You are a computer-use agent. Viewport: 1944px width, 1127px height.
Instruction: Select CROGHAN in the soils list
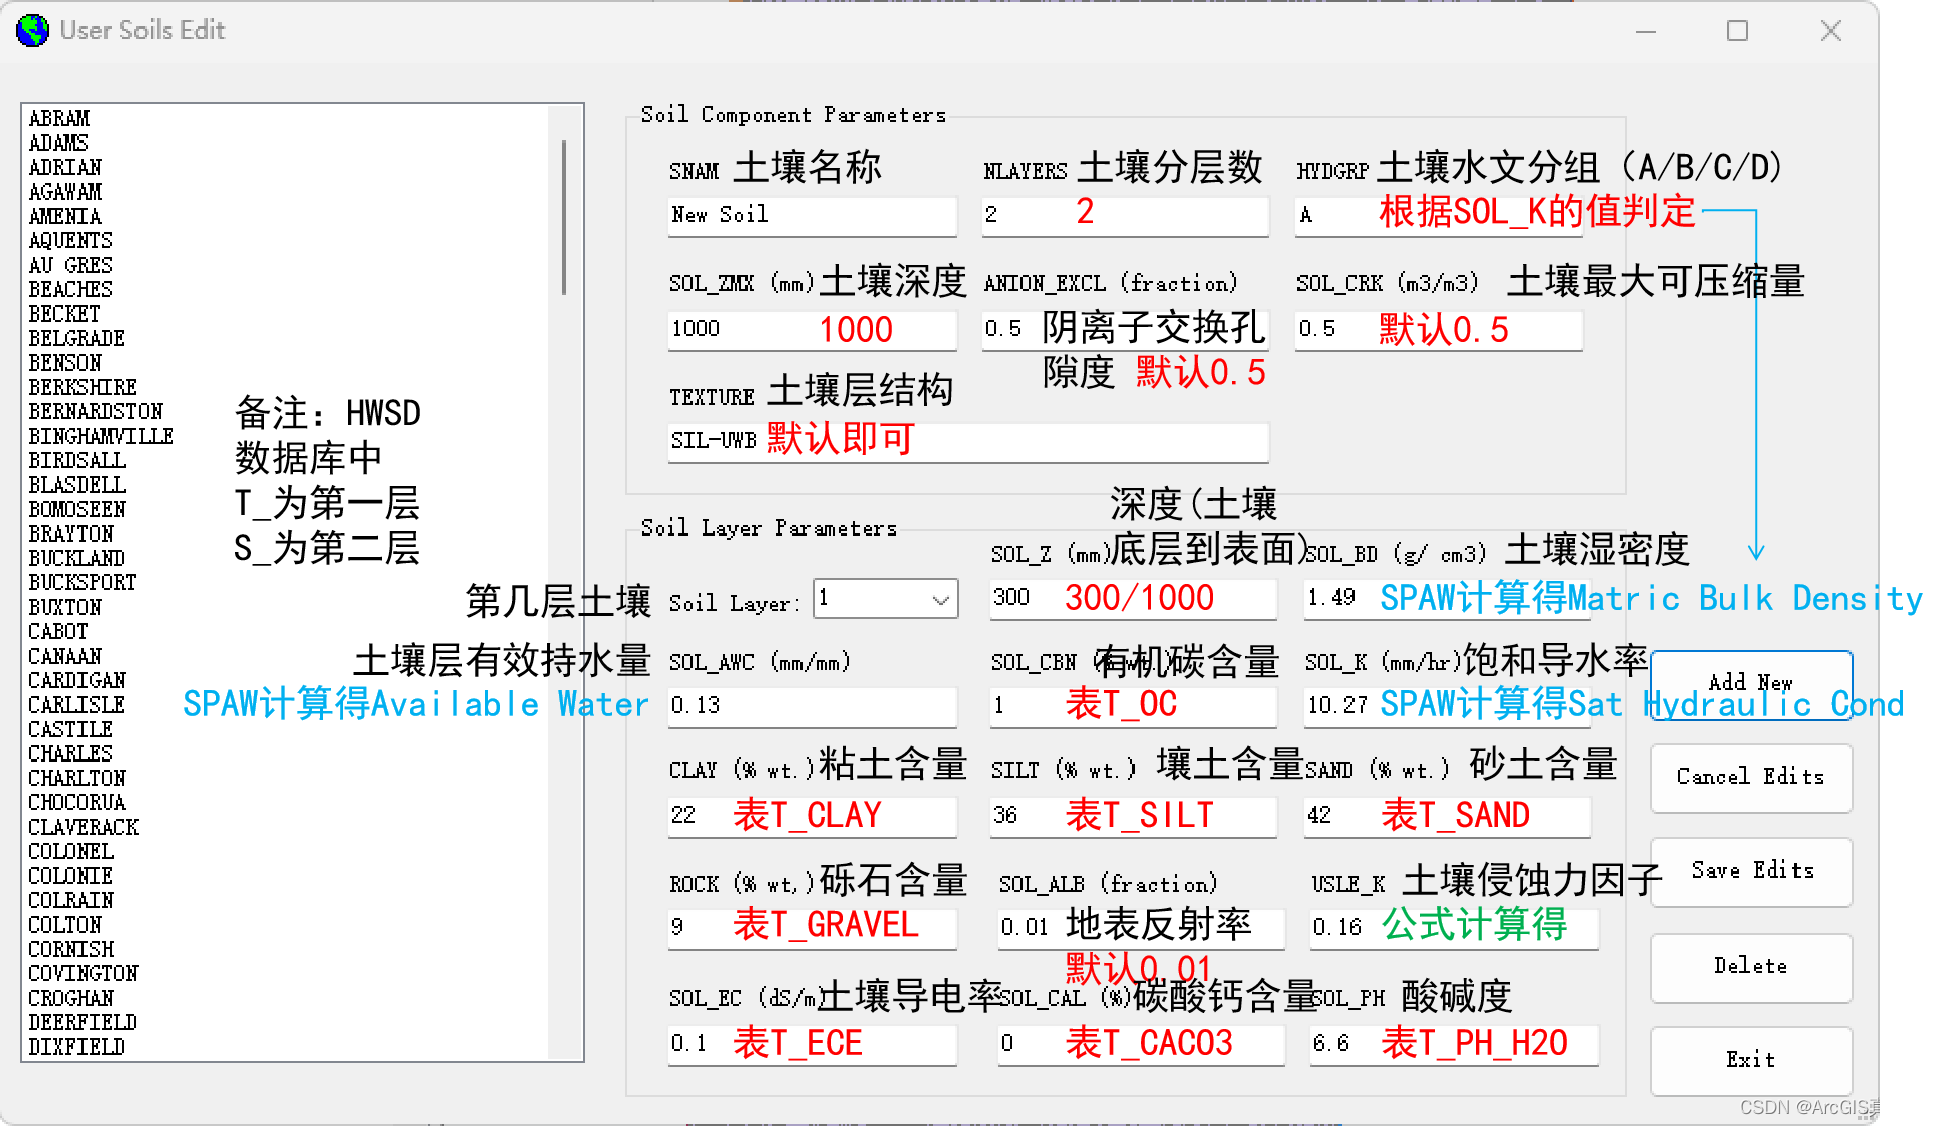(71, 999)
